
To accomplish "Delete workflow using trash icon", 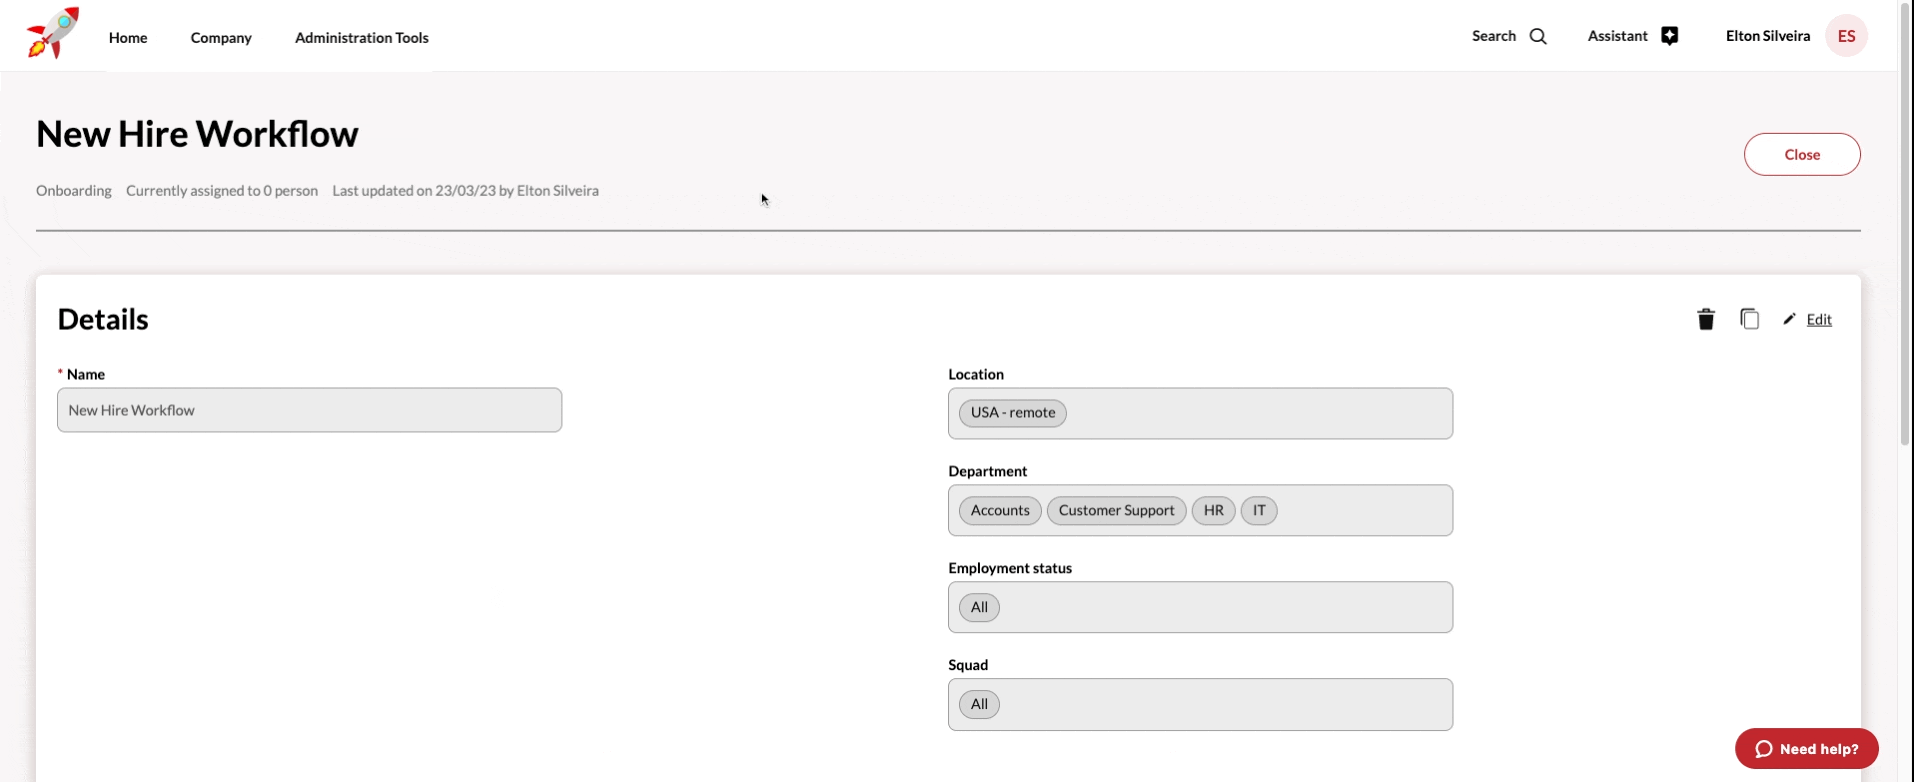I will click(x=1705, y=319).
